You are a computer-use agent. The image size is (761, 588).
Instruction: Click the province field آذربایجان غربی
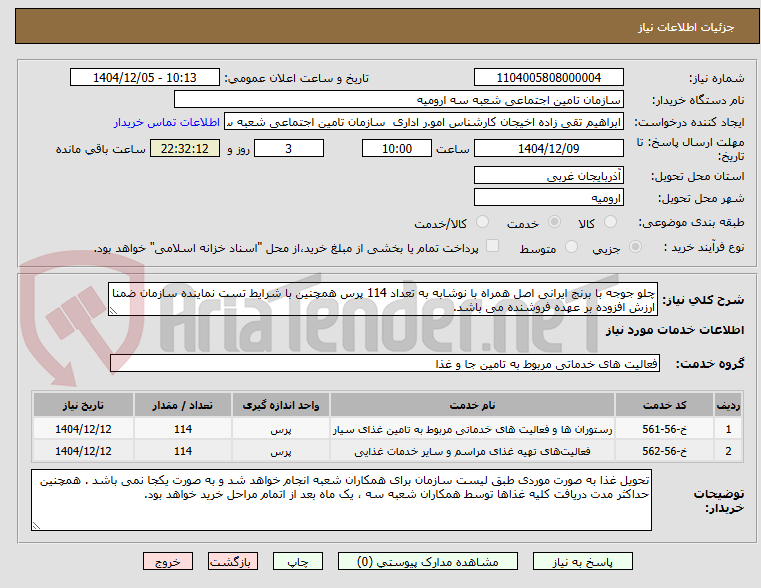[x=548, y=176]
